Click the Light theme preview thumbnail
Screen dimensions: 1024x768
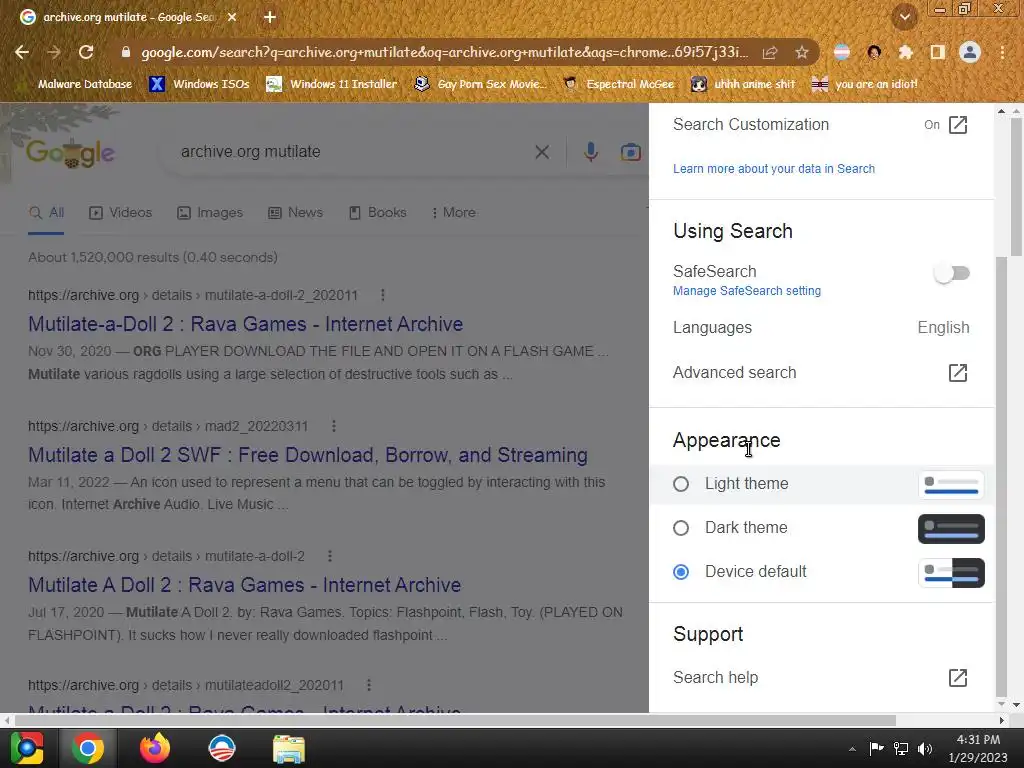(x=952, y=485)
